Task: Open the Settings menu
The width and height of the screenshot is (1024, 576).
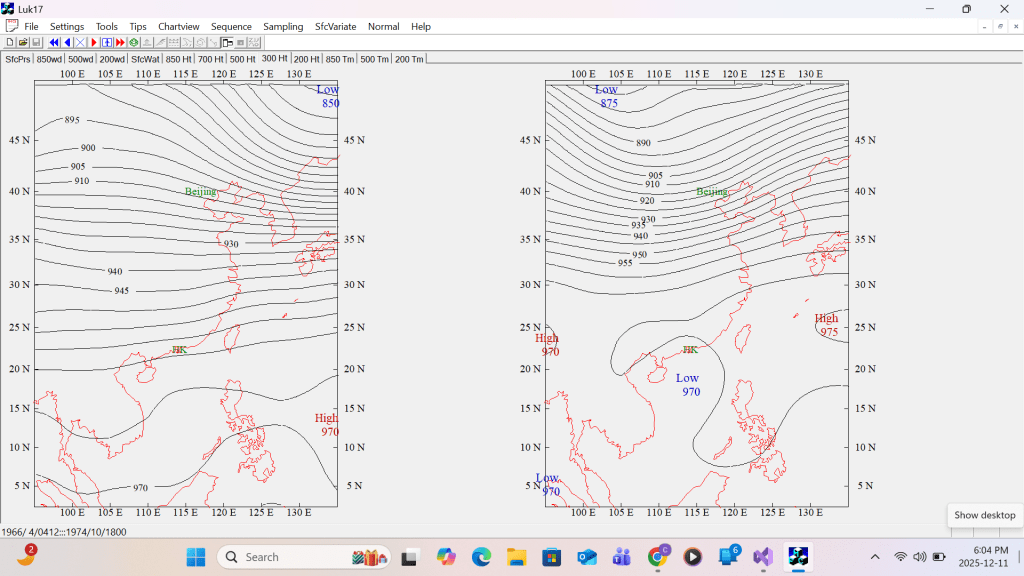Action: [67, 26]
